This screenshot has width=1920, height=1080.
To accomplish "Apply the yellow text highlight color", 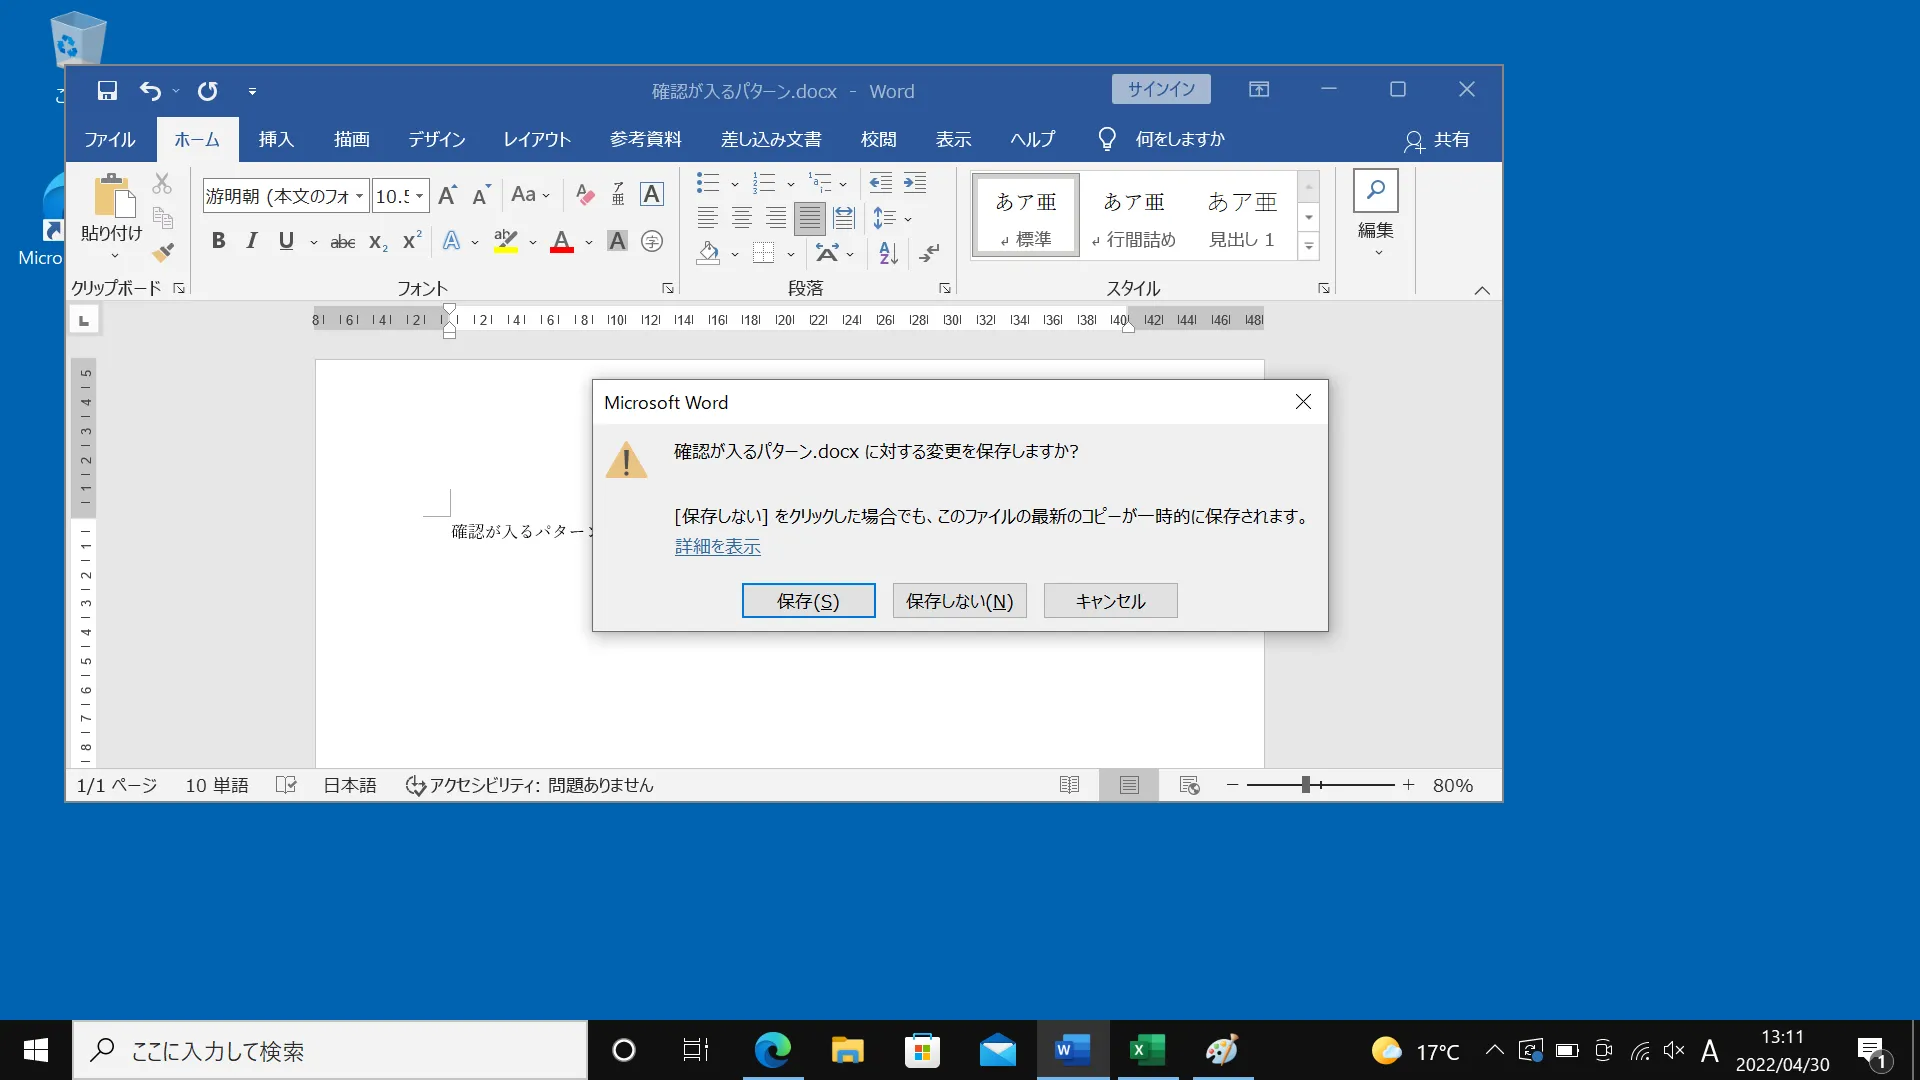I will (506, 242).
